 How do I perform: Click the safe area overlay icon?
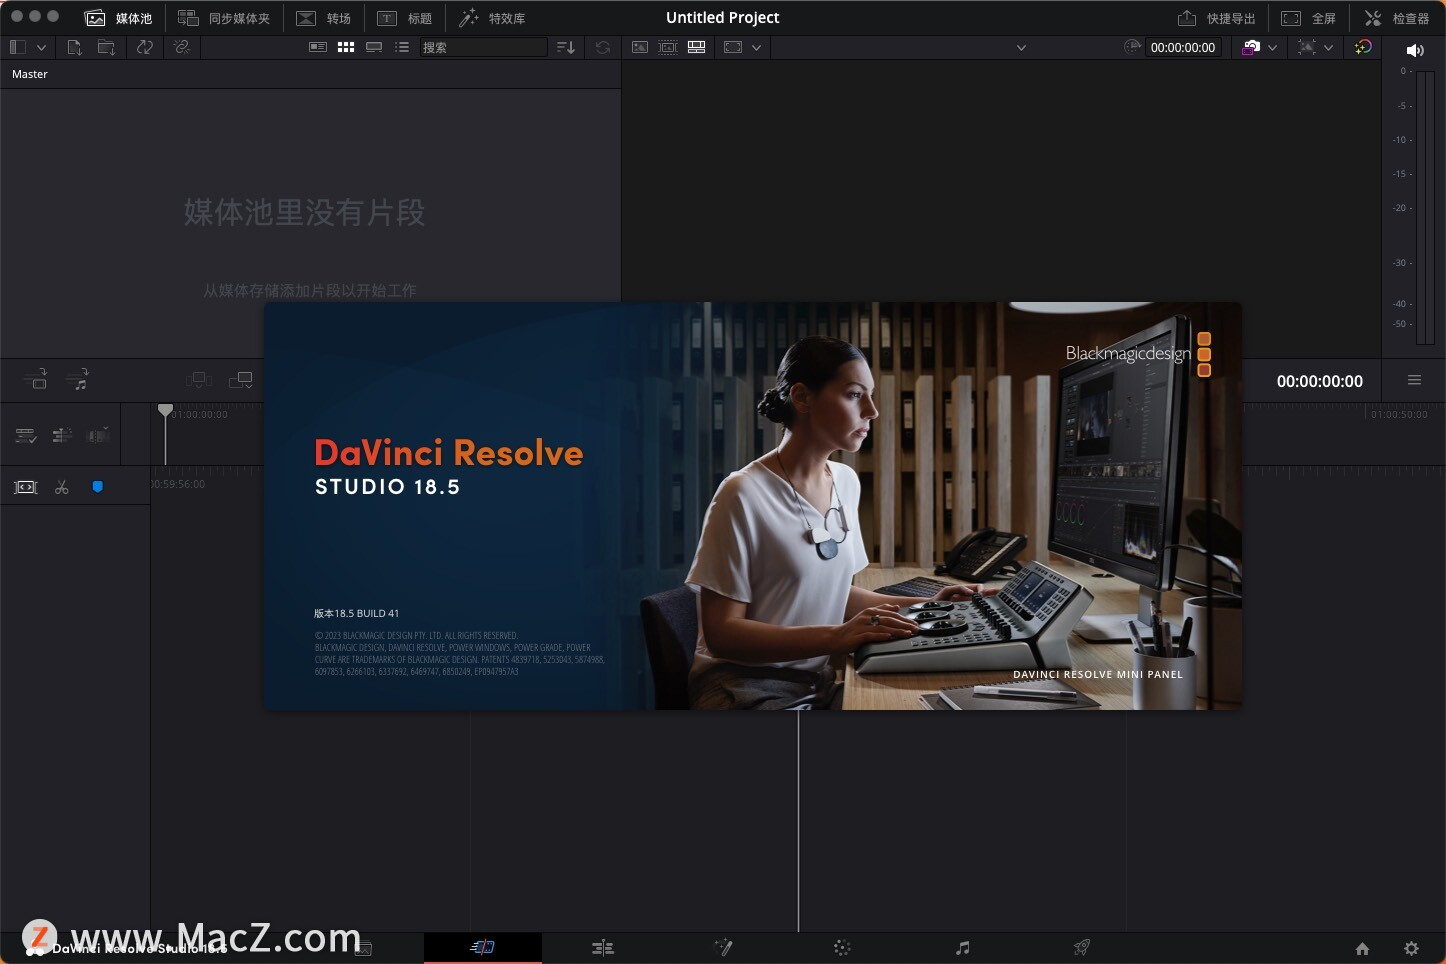pyautogui.click(x=733, y=47)
